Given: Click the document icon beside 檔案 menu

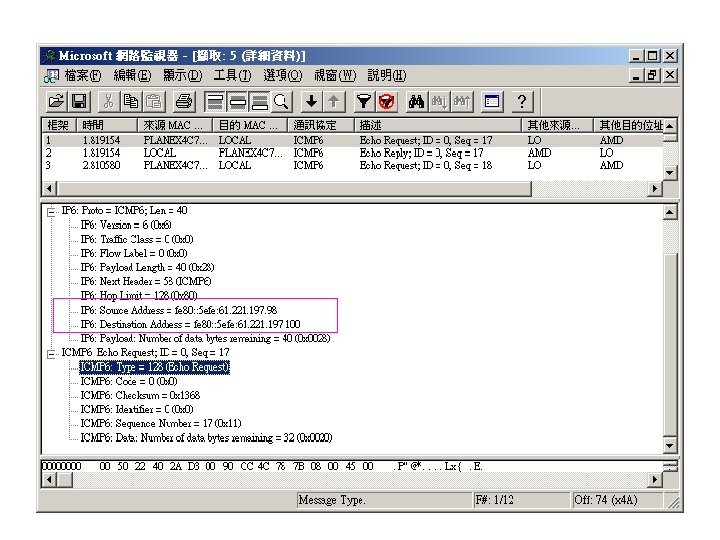Looking at the screenshot, I should (x=51, y=76).
